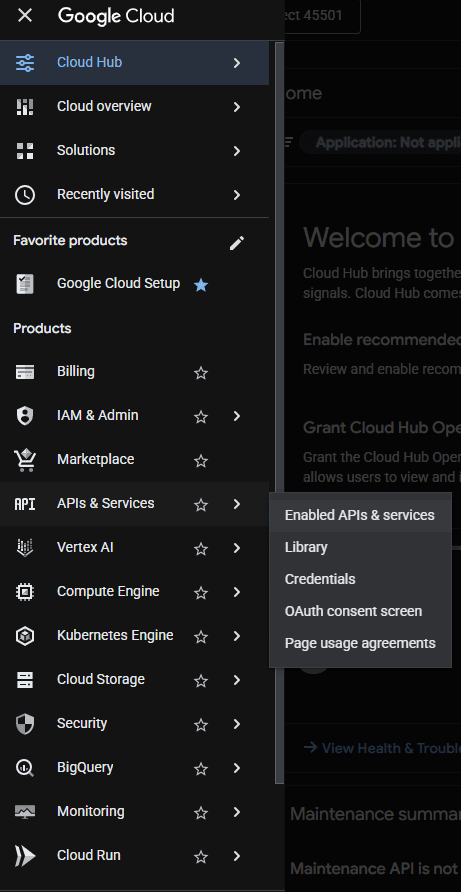Click the Google Cloud Setup checklist icon
This screenshot has width=461, height=892.
pyautogui.click(x=24, y=284)
